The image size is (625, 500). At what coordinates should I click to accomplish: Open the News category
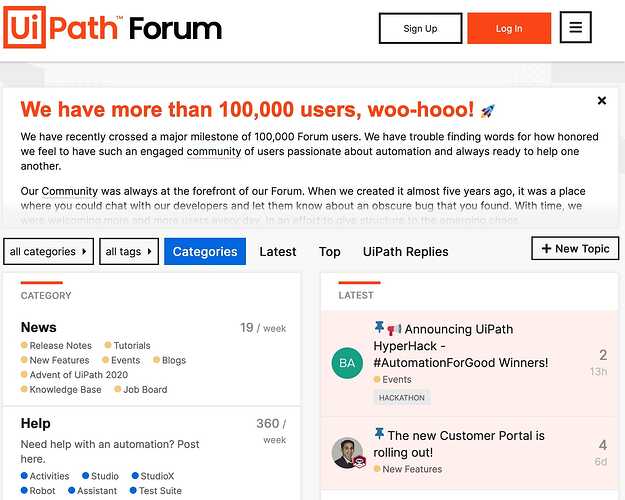tap(39, 327)
